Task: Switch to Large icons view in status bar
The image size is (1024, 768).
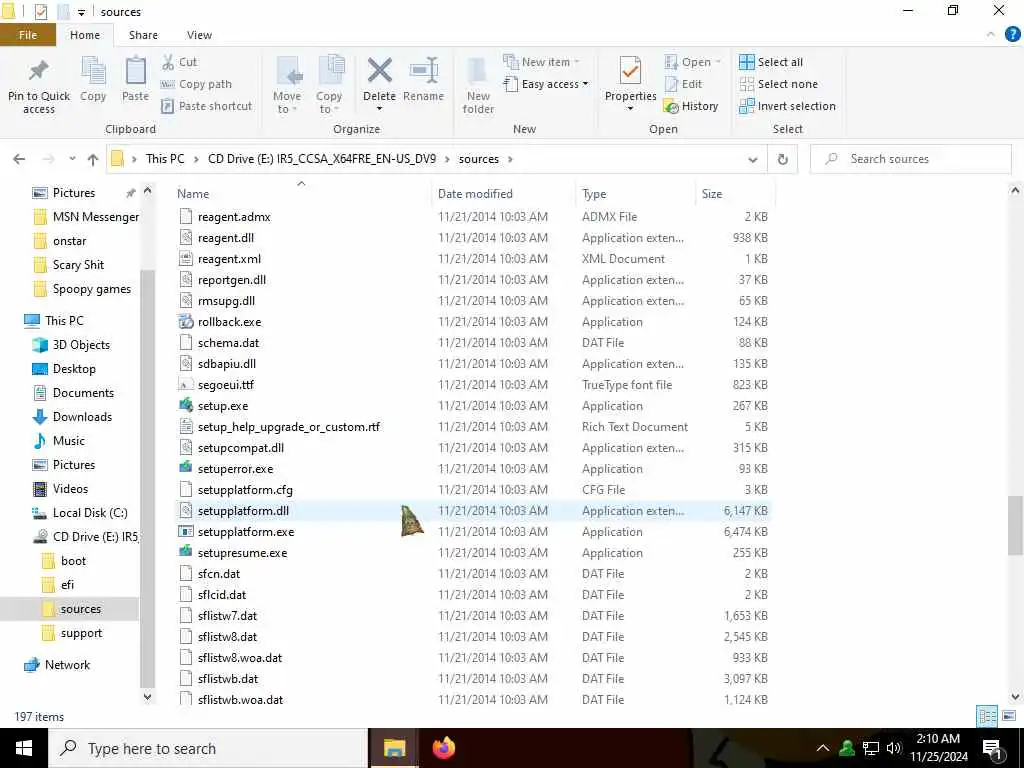Action: click(1008, 716)
